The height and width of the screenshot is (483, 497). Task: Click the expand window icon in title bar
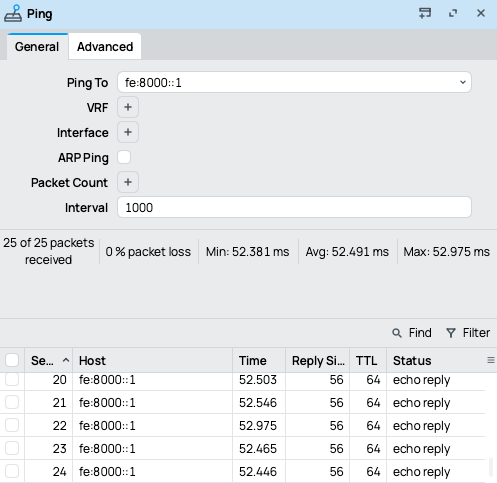pyautogui.click(x=453, y=13)
